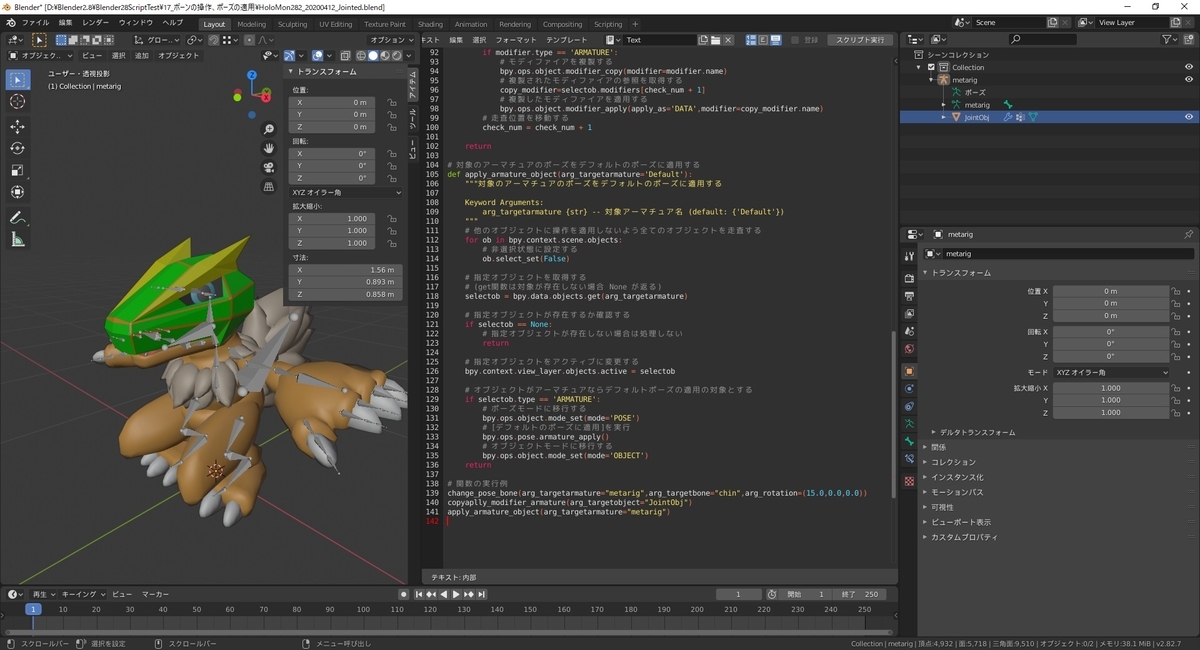Toggle Collection exclude checkbox in outliner
This screenshot has width=1200, height=650.
point(931,67)
